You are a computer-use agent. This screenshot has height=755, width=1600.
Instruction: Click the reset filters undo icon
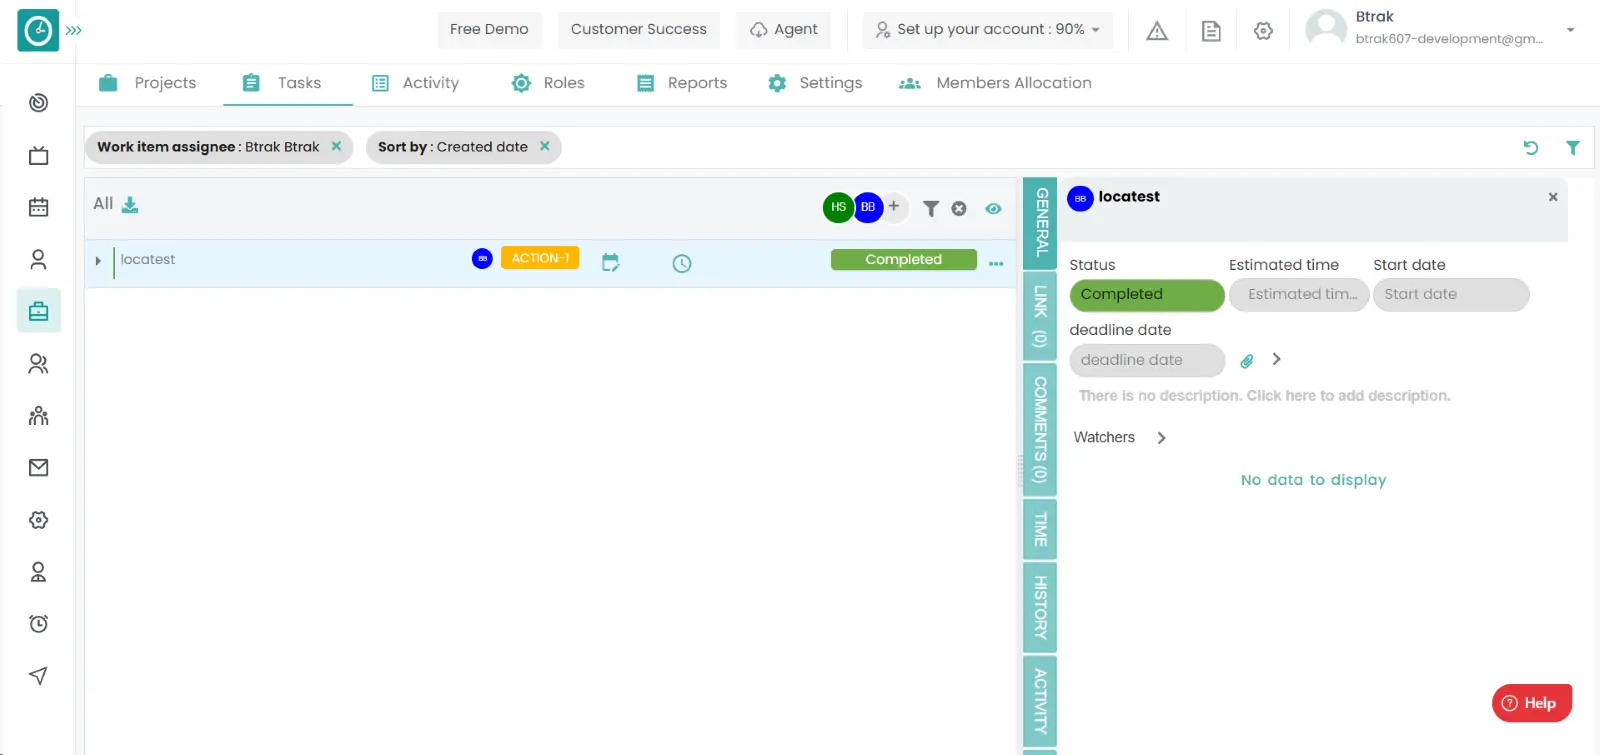tap(1530, 148)
